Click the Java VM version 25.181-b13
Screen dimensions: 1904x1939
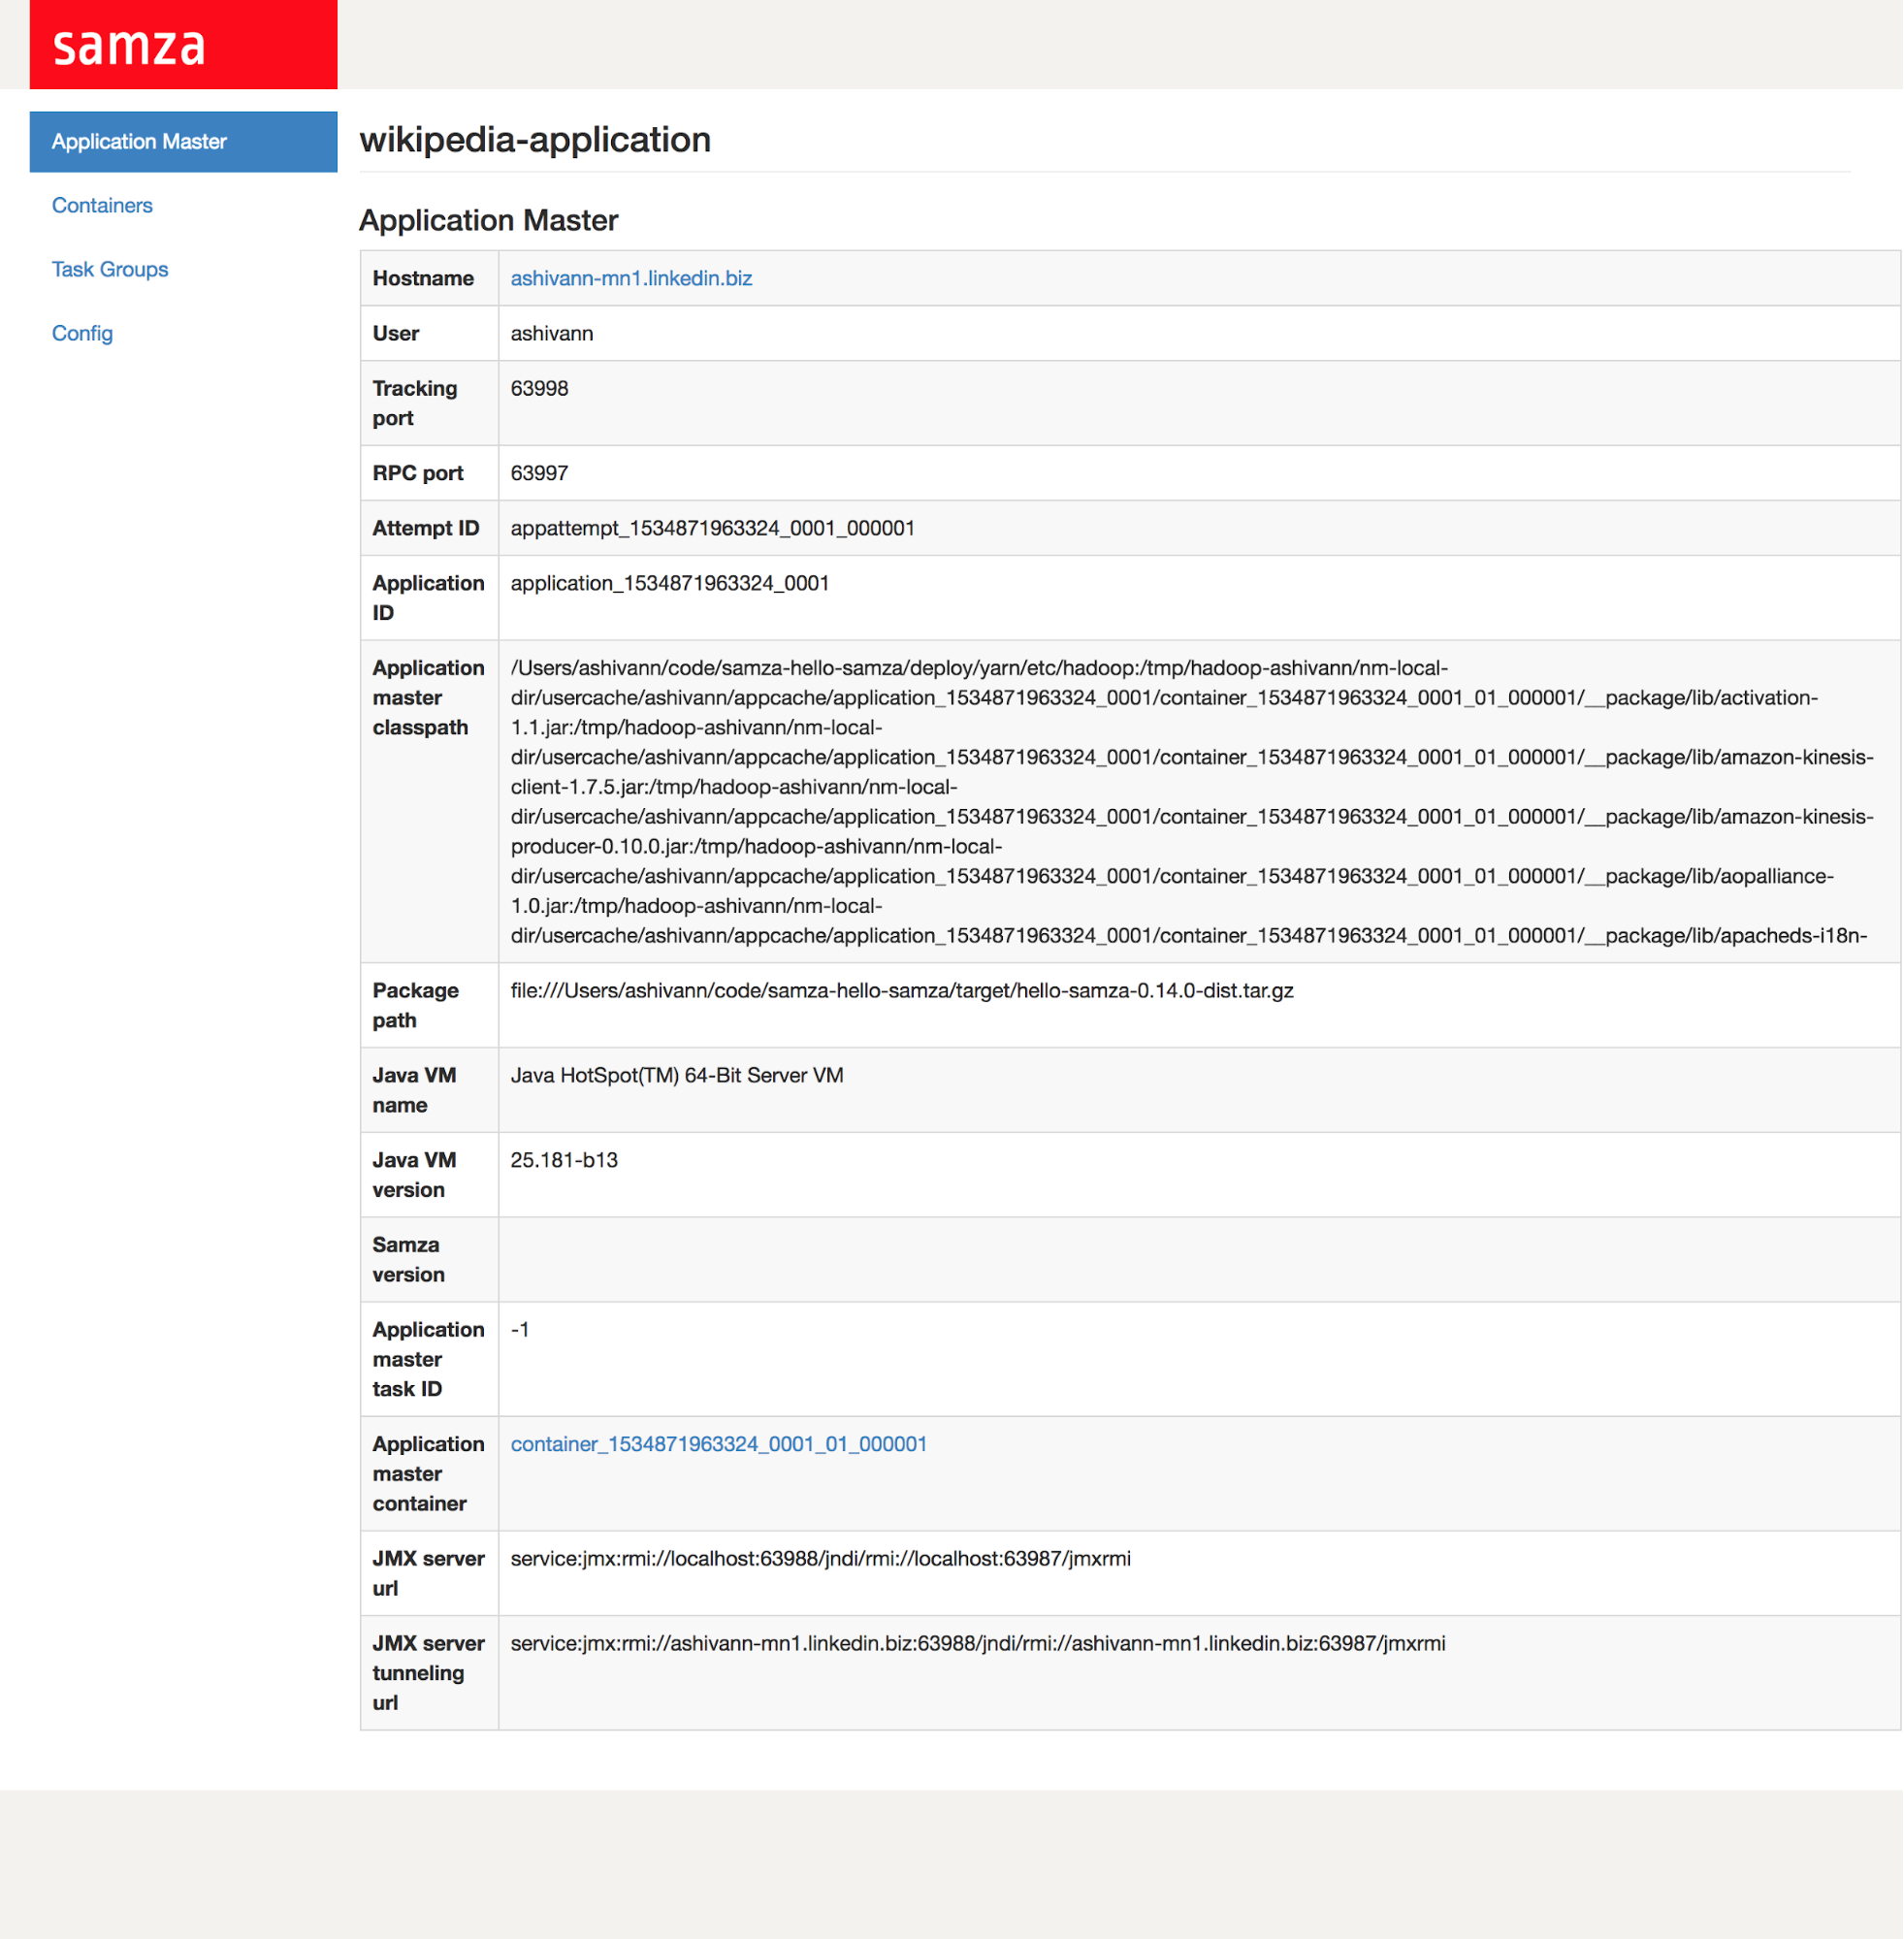coord(564,1161)
